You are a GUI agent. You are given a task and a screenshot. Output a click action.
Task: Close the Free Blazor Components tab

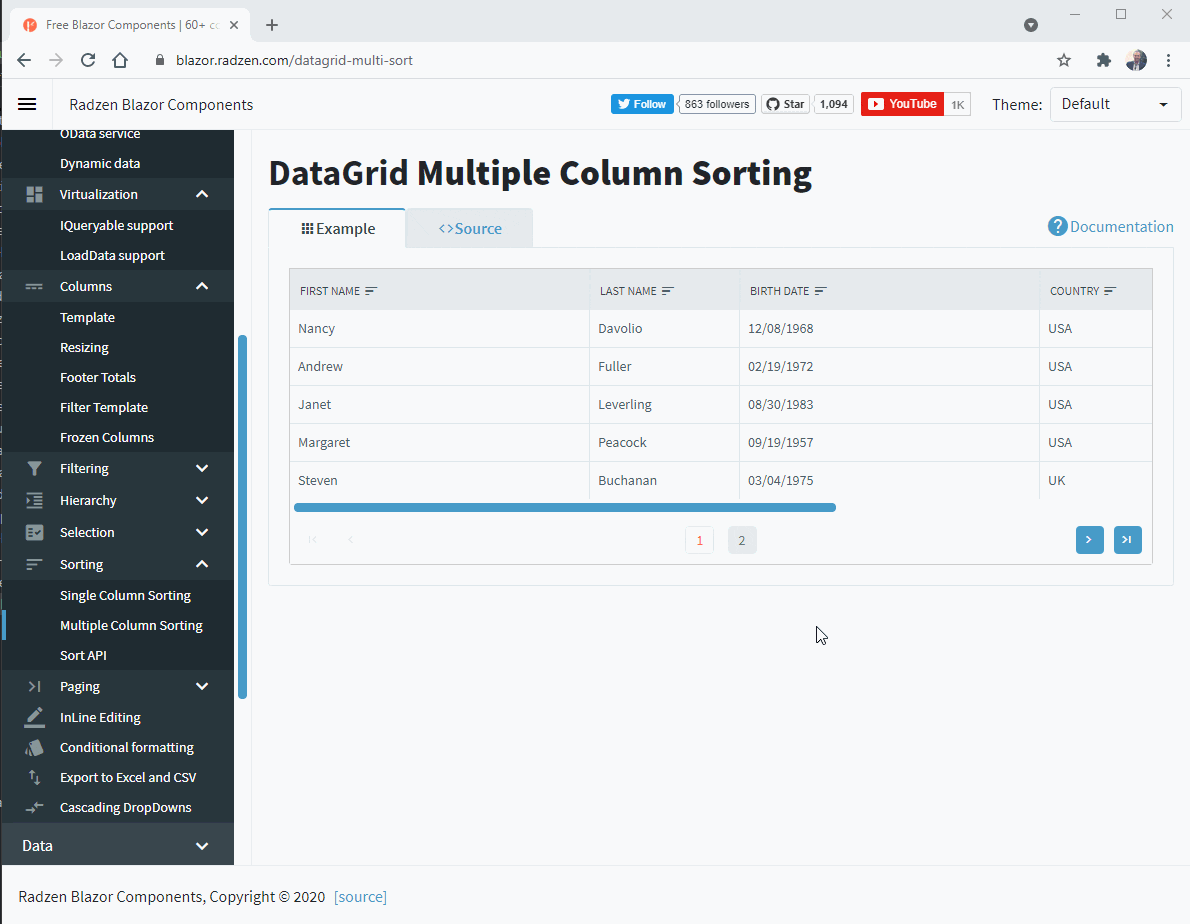click(234, 25)
